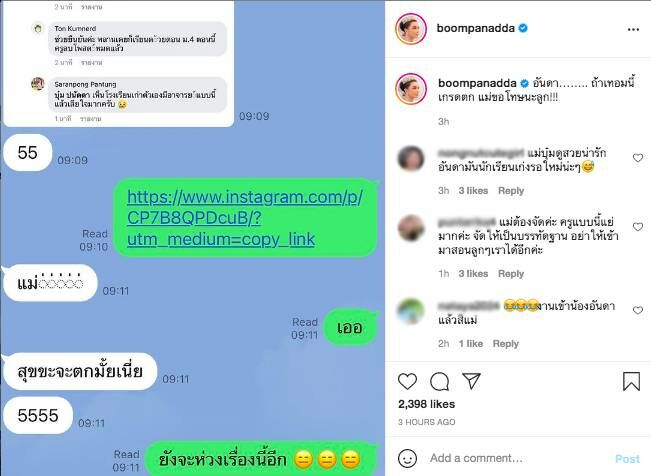This screenshot has width=651, height=476.
Task: Save post with the bookmark icon
Action: (631, 381)
